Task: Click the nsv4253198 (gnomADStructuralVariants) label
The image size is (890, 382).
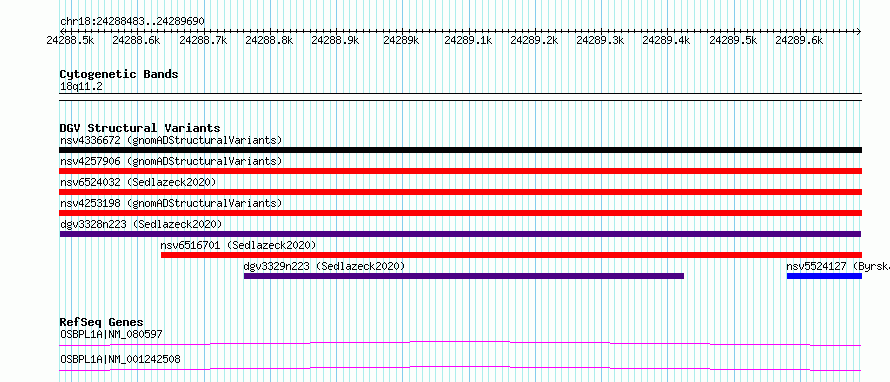Action: 171,203
